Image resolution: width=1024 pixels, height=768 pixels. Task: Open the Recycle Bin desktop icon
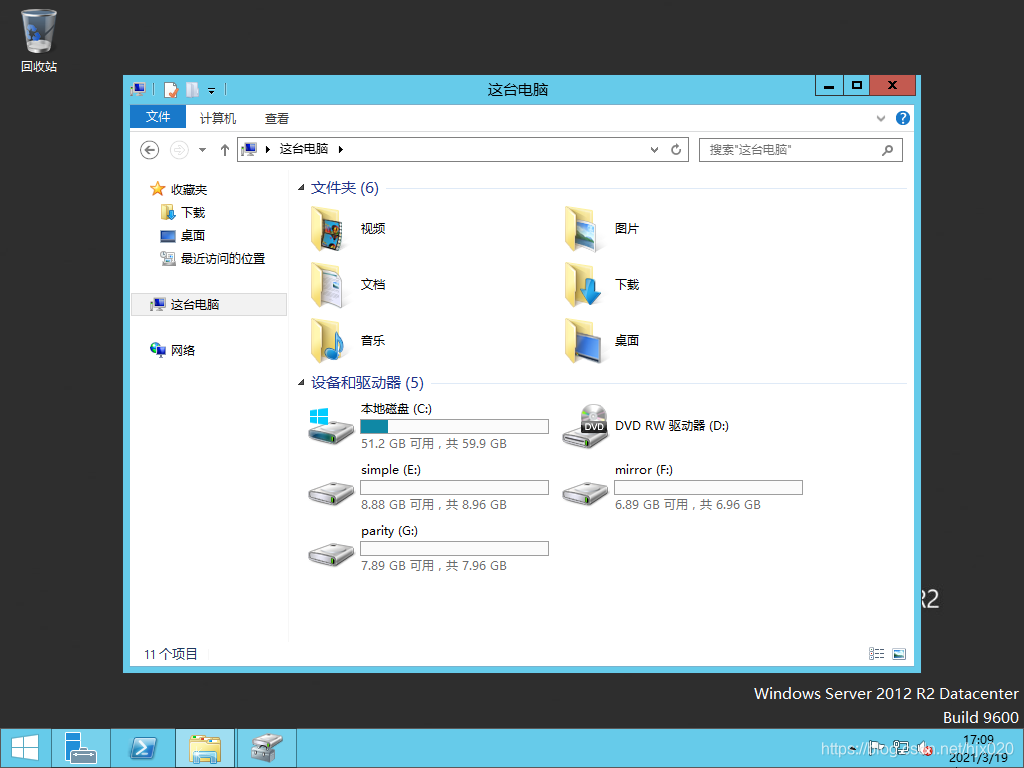point(39,40)
